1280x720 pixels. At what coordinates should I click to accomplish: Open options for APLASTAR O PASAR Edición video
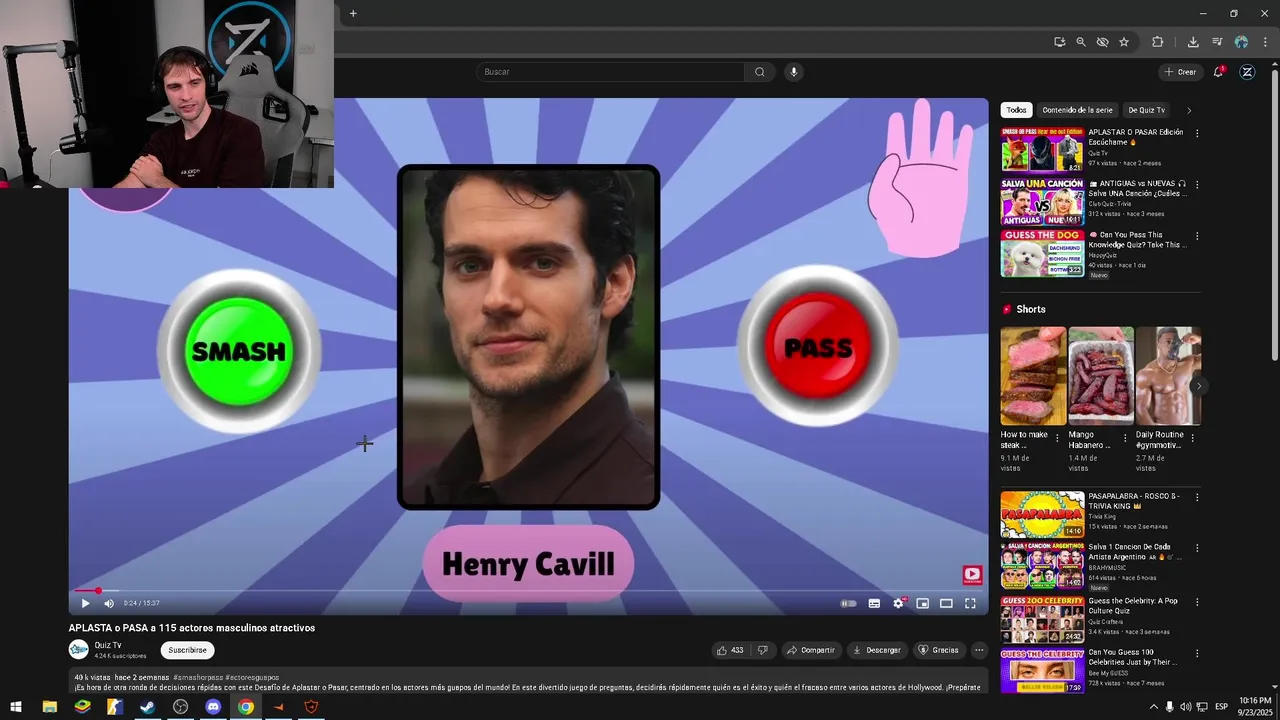tap(1197, 133)
